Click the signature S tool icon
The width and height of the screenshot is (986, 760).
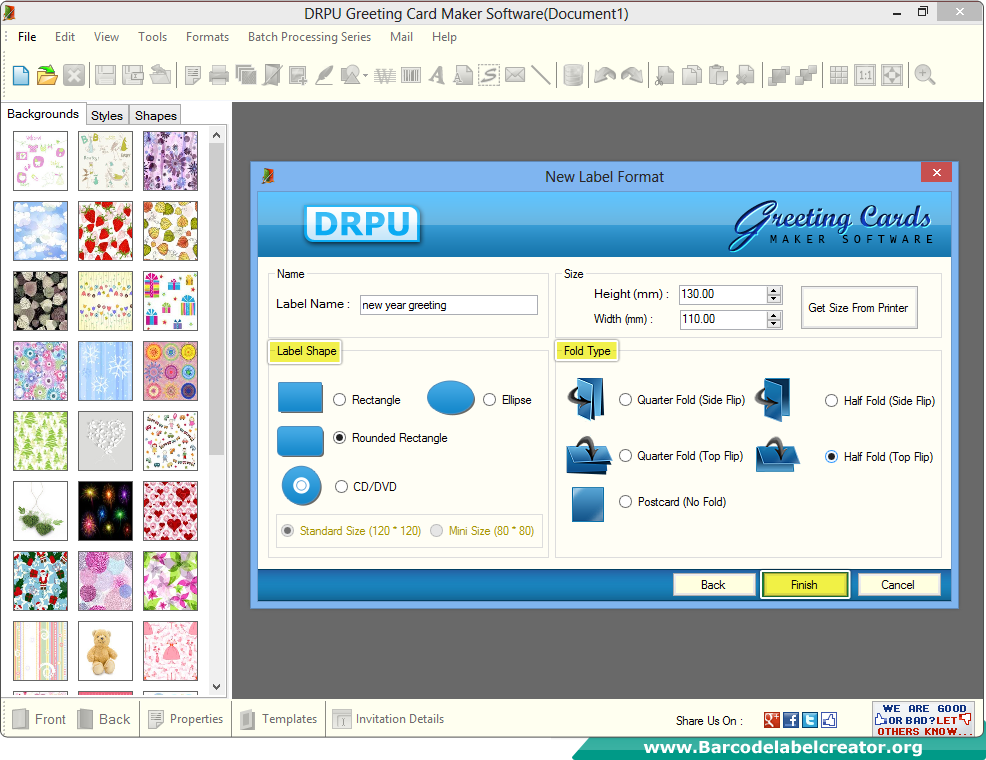tap(489, 75)
